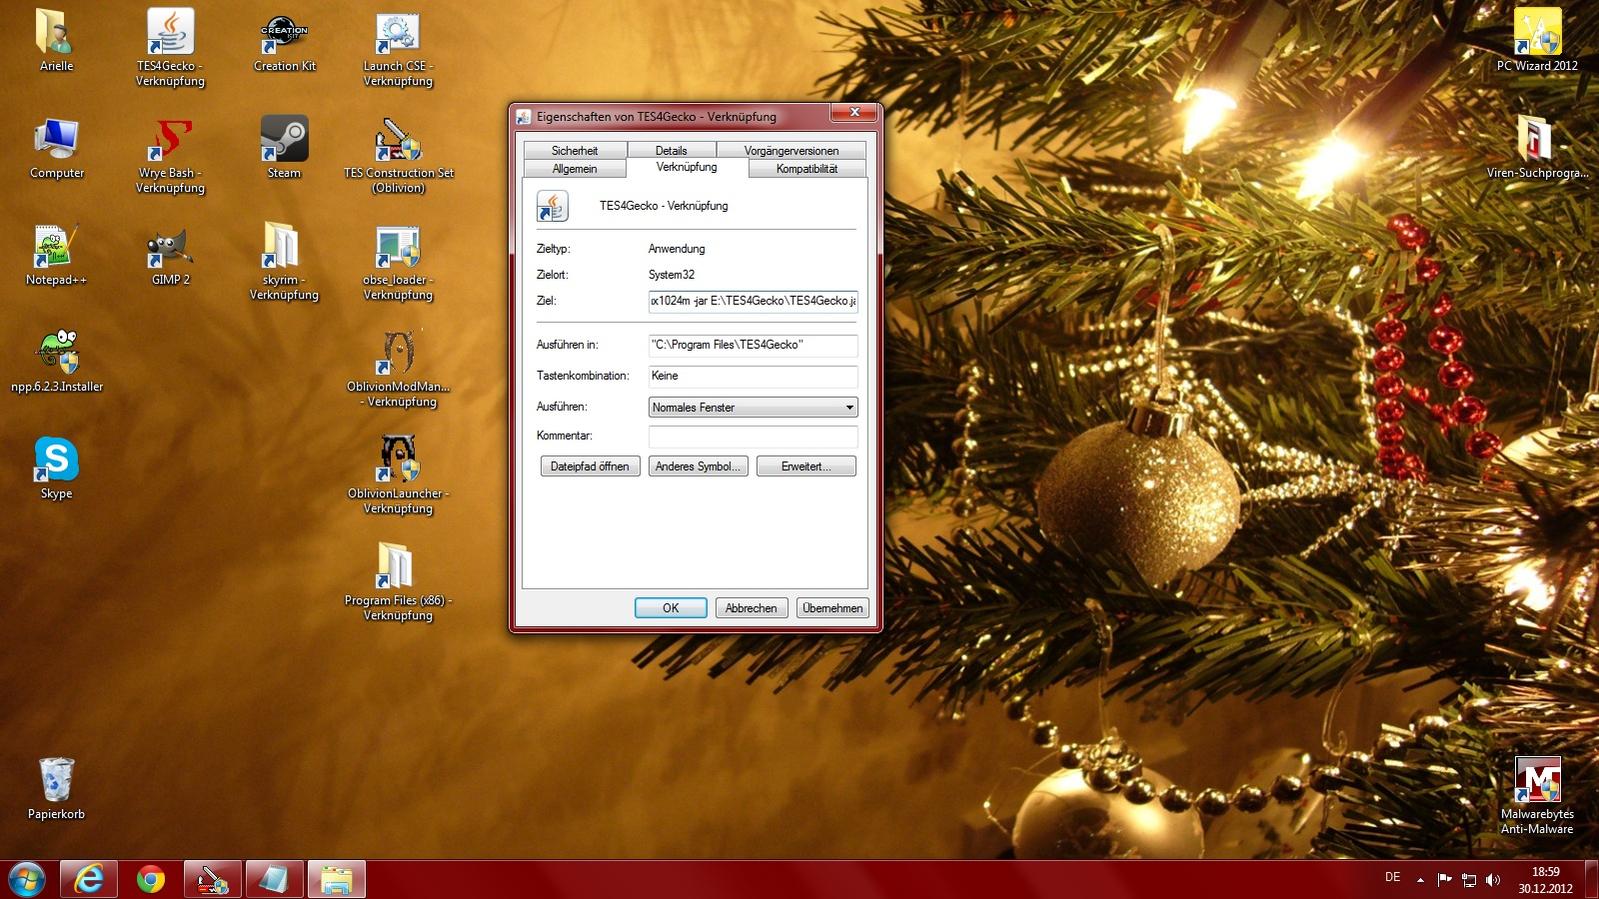1599x899 pixels.
Task: Select the TES Construction Set icon
Action: (x=398, y=141)
